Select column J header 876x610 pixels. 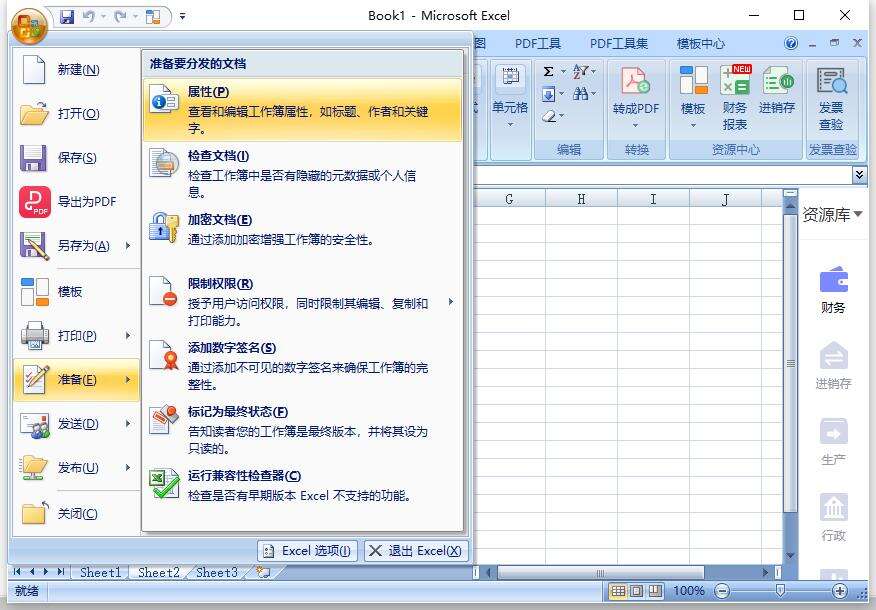pos(725,199)
